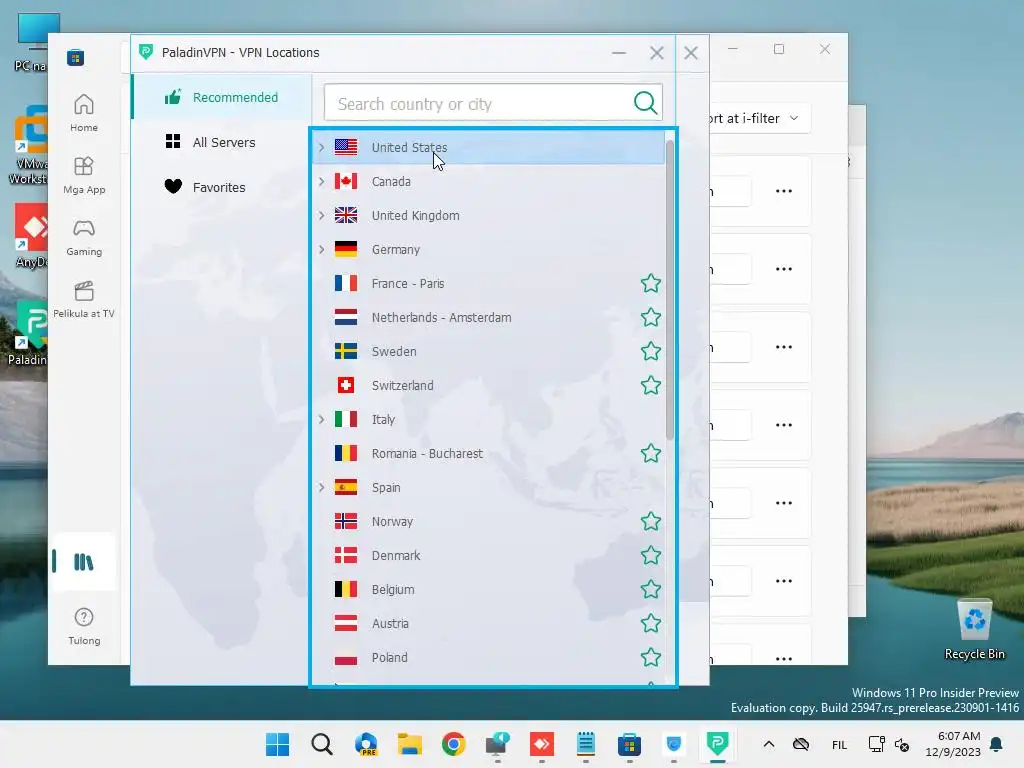Launch Google Chrome from the taskbar
The image size is (1024, 768).
click(x=453, y=744)
